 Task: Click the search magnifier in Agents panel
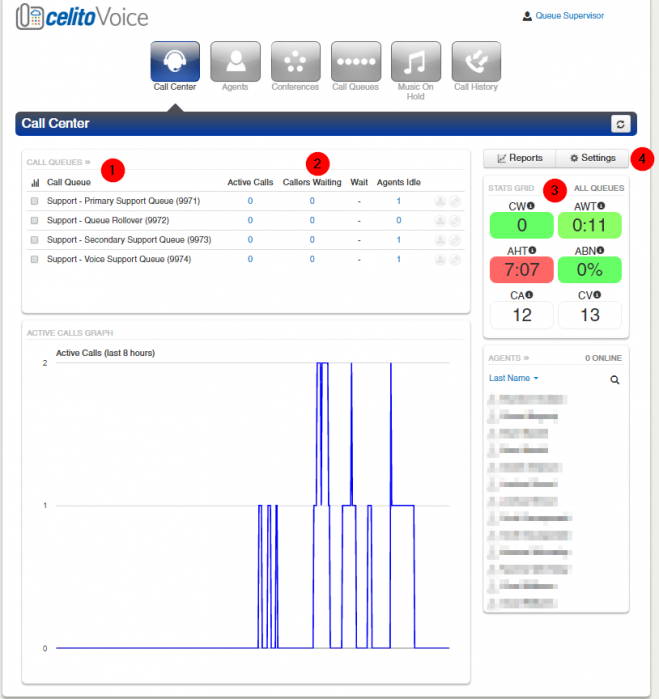pos(615,380)
